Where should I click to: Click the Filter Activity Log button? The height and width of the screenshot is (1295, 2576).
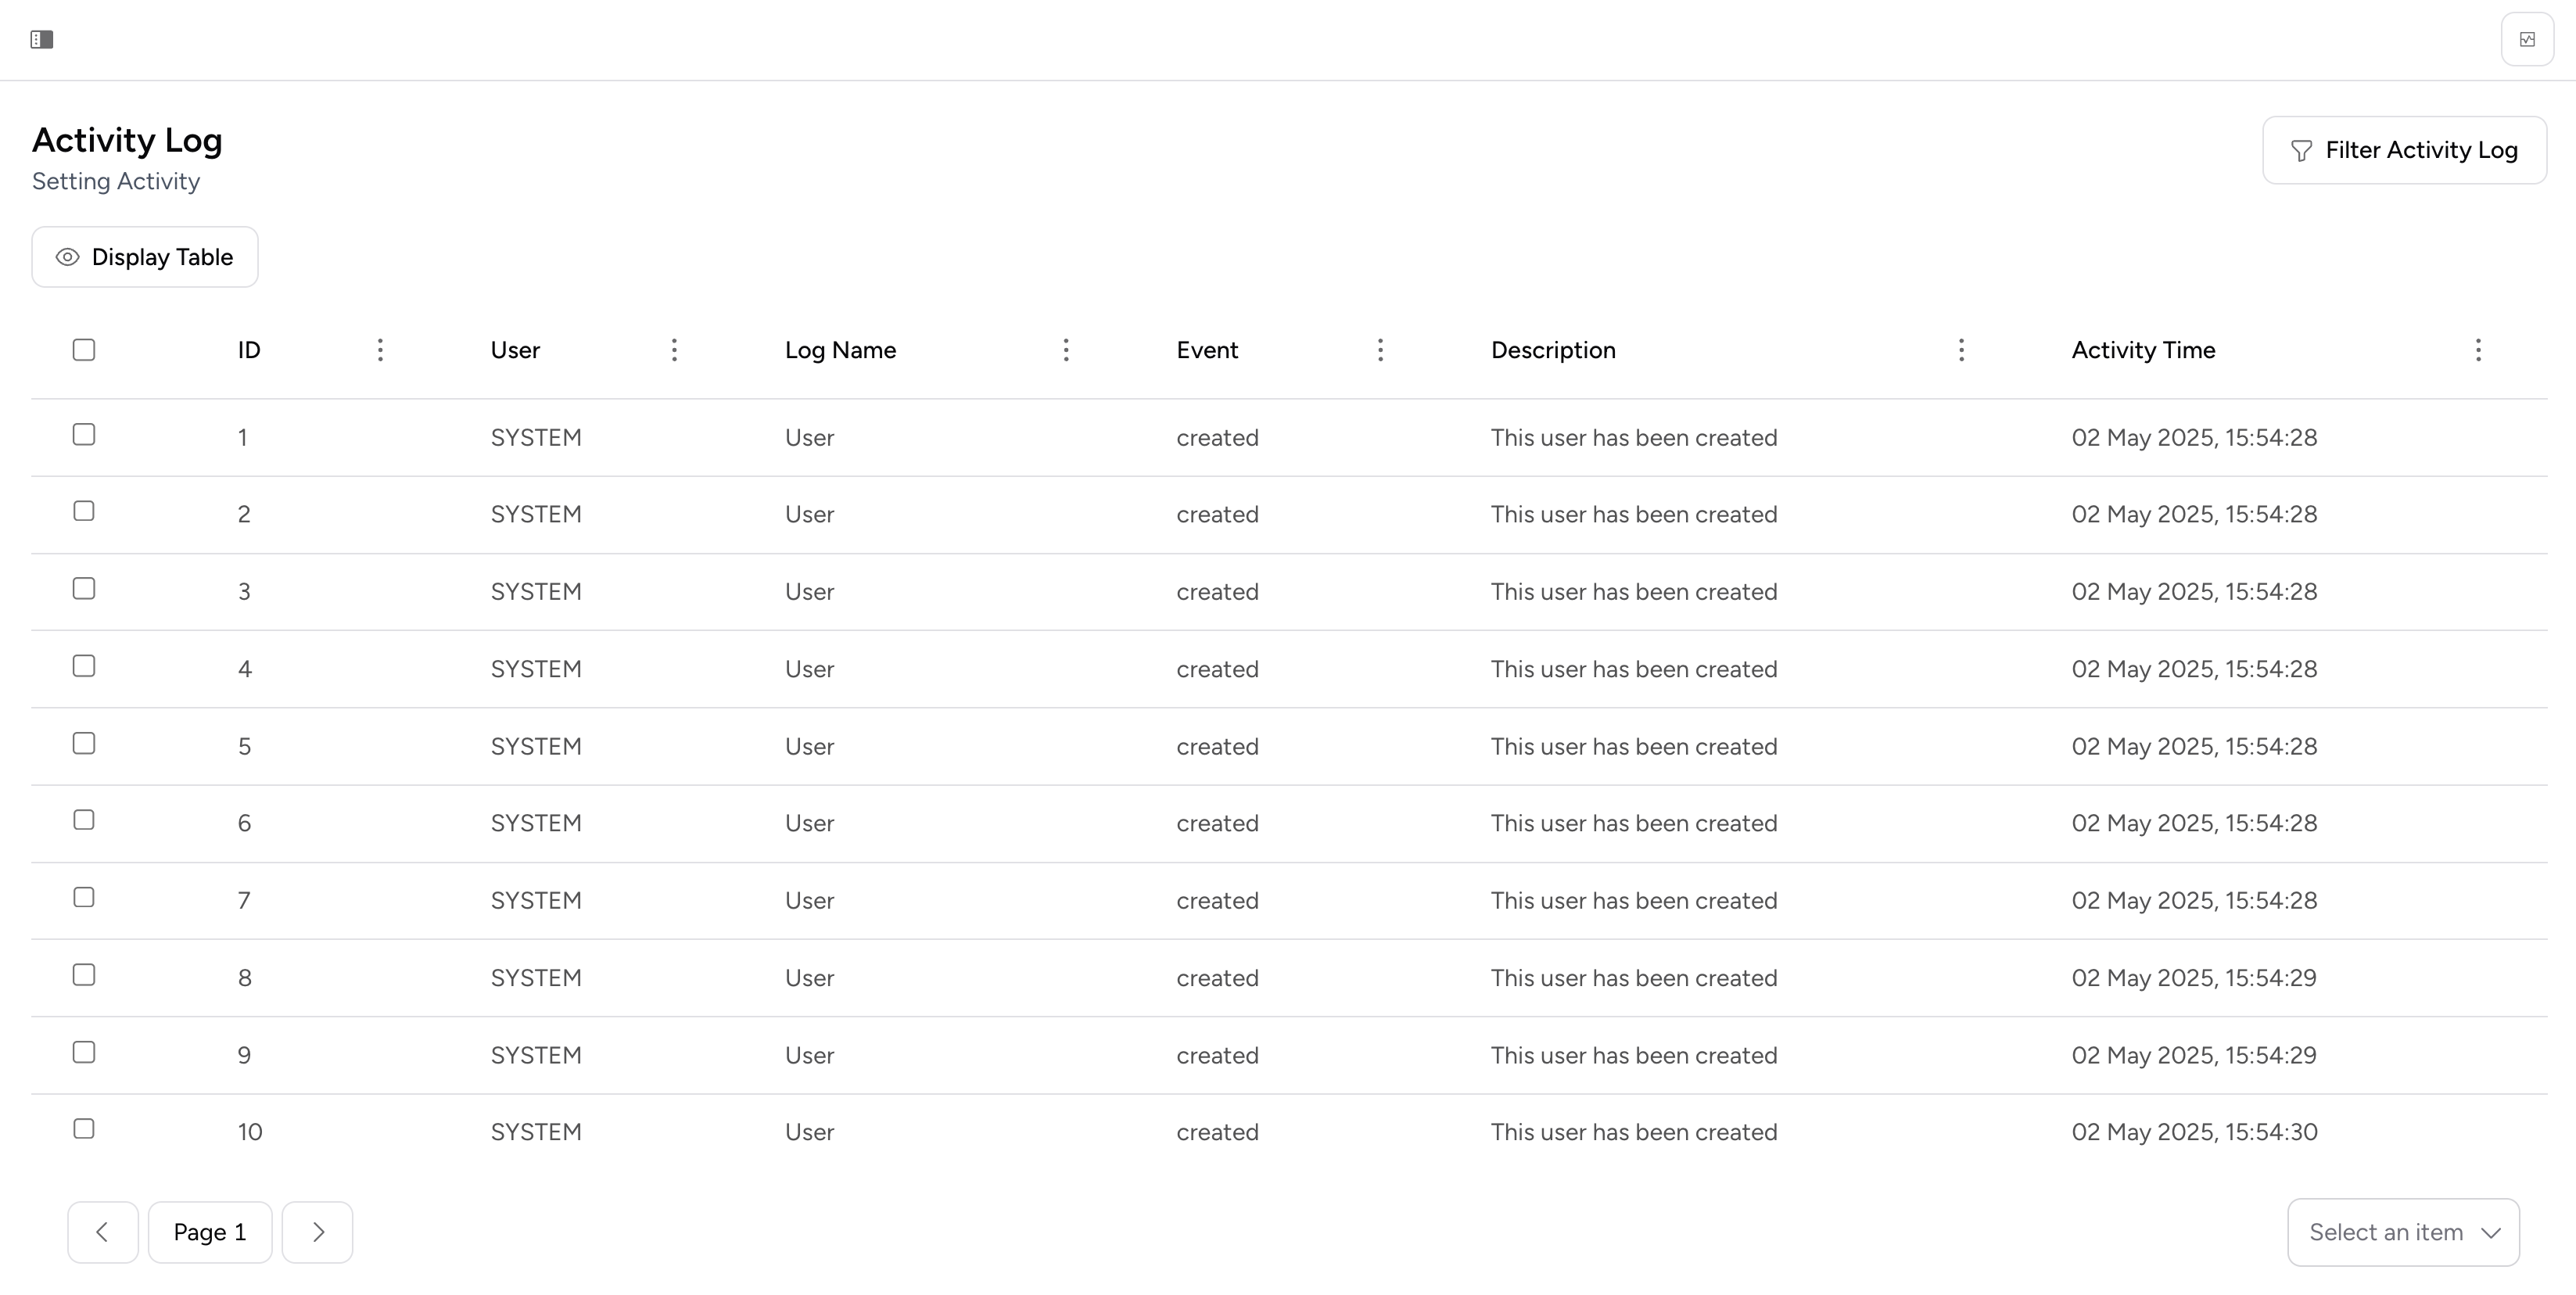point(2404,150)
